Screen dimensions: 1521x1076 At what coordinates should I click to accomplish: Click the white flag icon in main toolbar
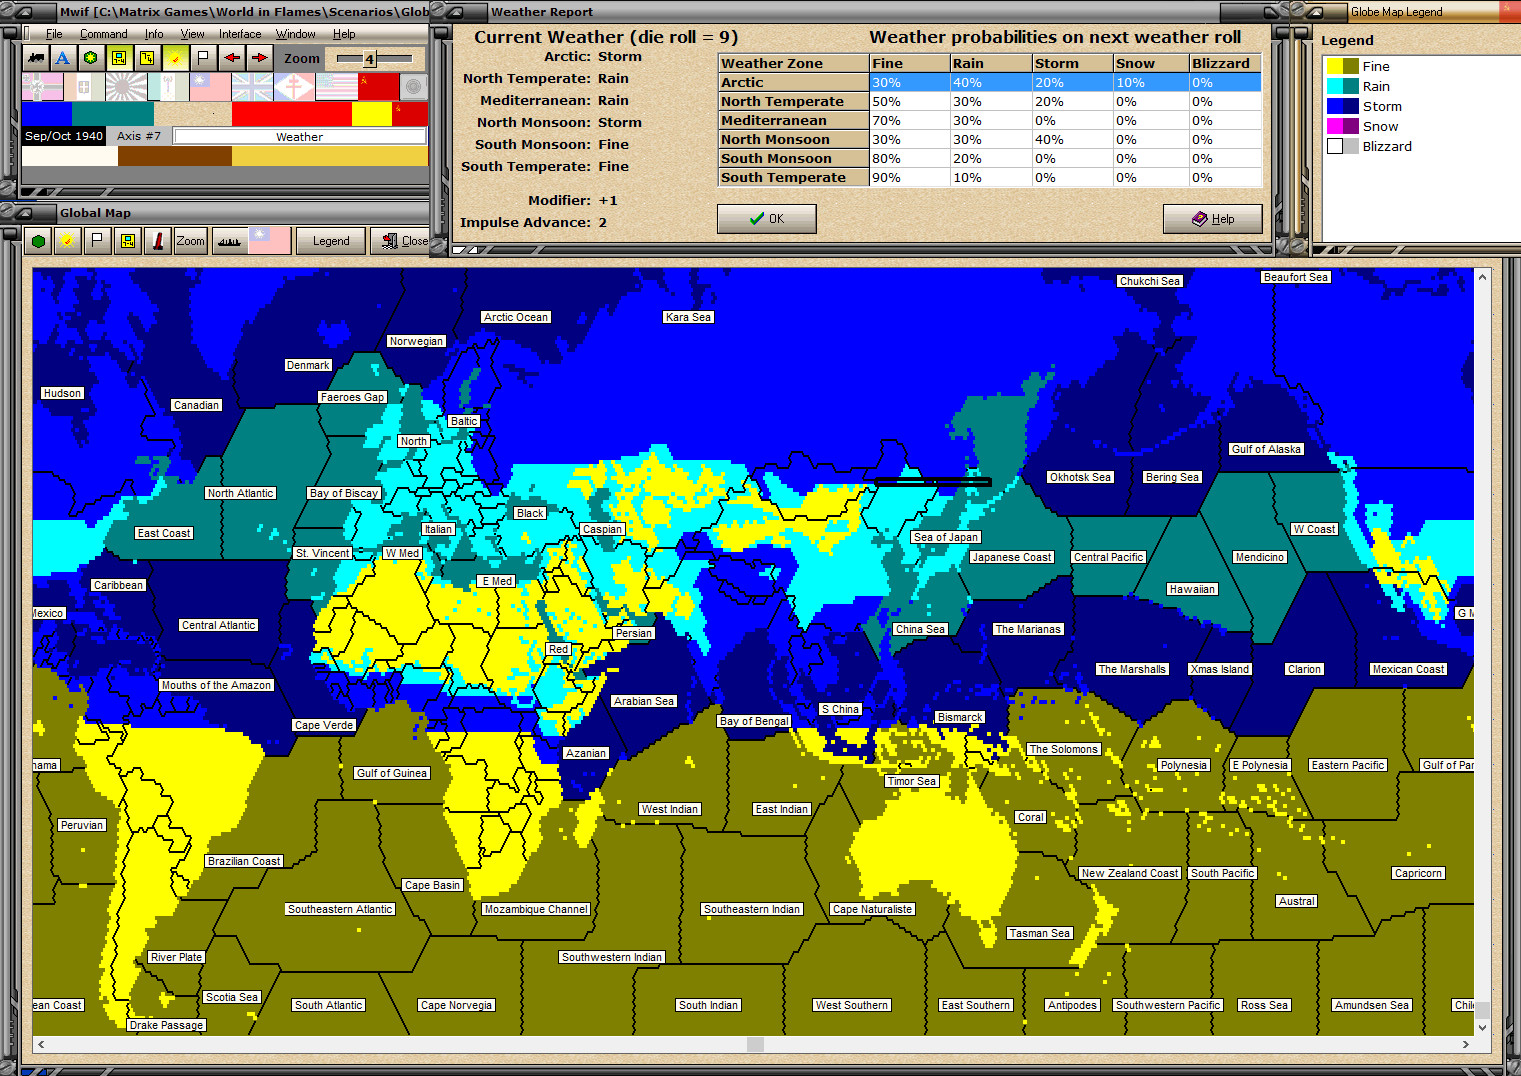coord(203,58)
